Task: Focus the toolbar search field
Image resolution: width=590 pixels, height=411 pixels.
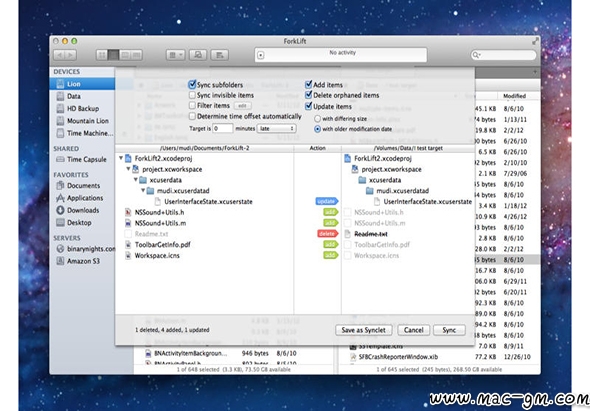Action: point(503,55)
